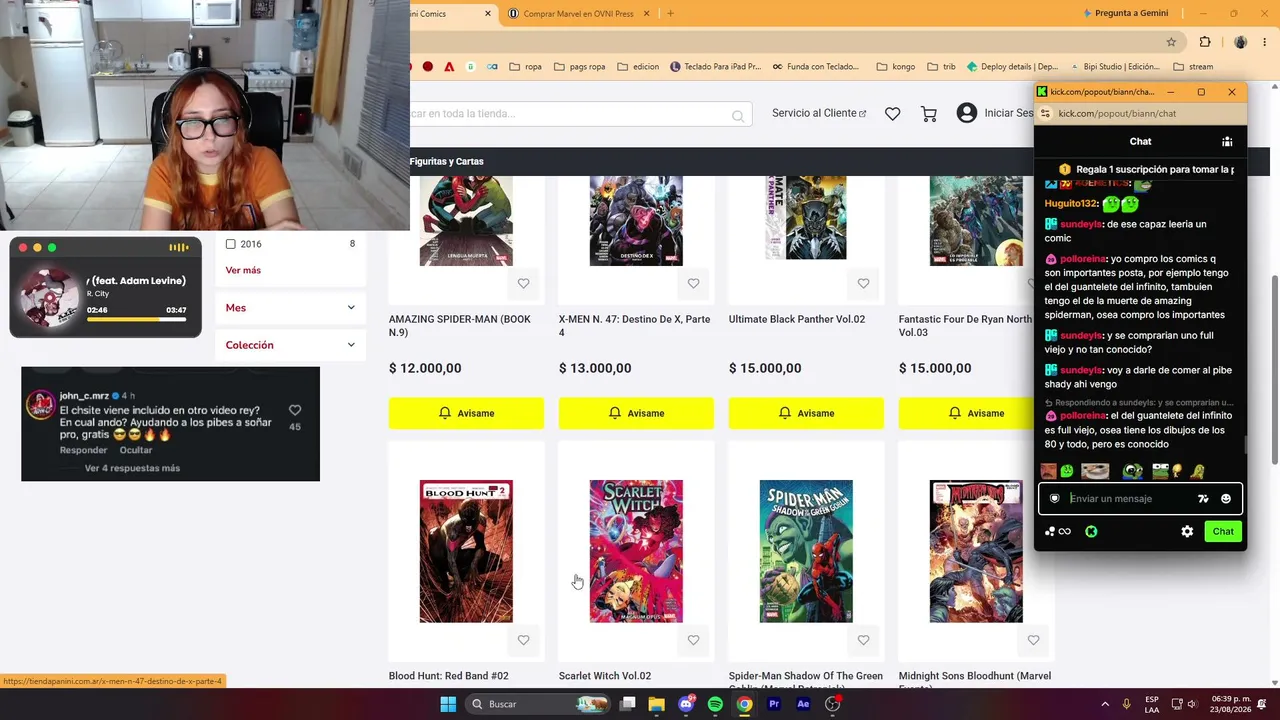The image size is (1280, 720).
Task: Click the Chrome profile avatar
Action: (1241, 42)
